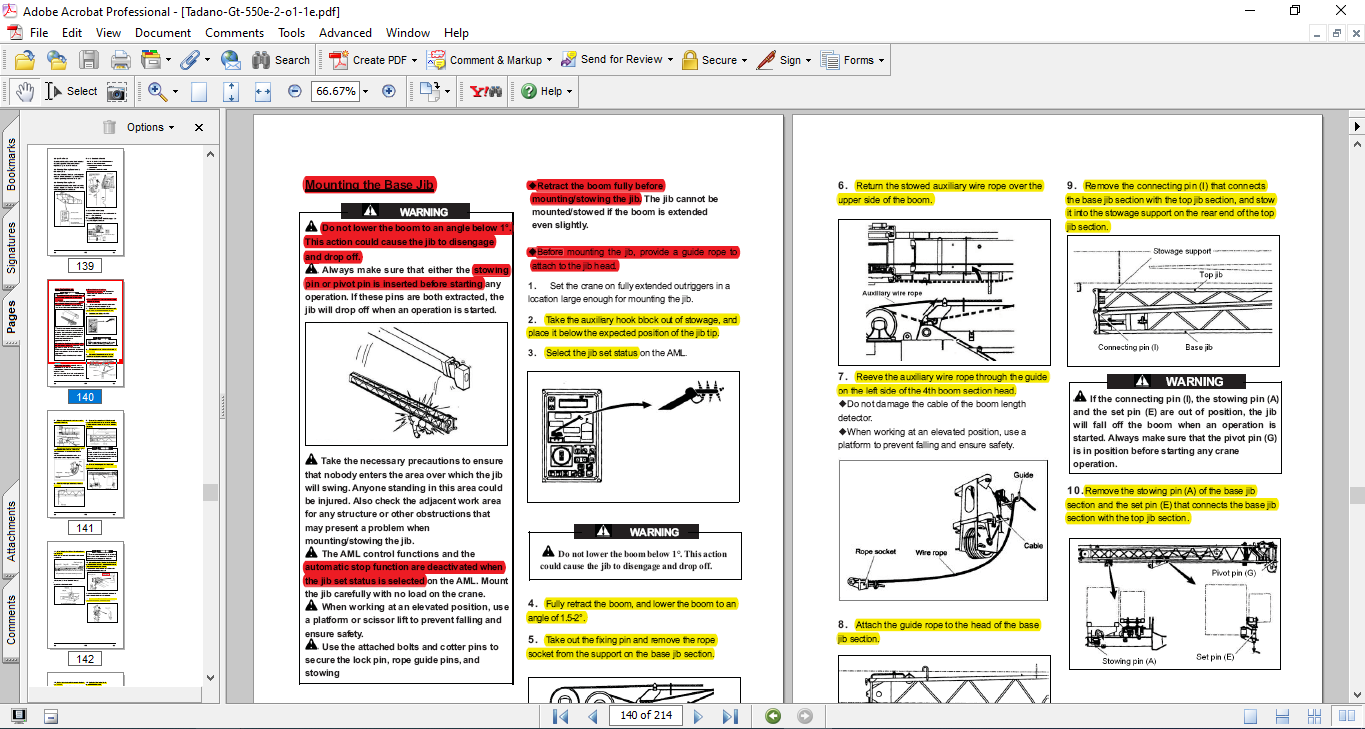
Task: Click the Fit Width icon
Action: pos(263,91)
